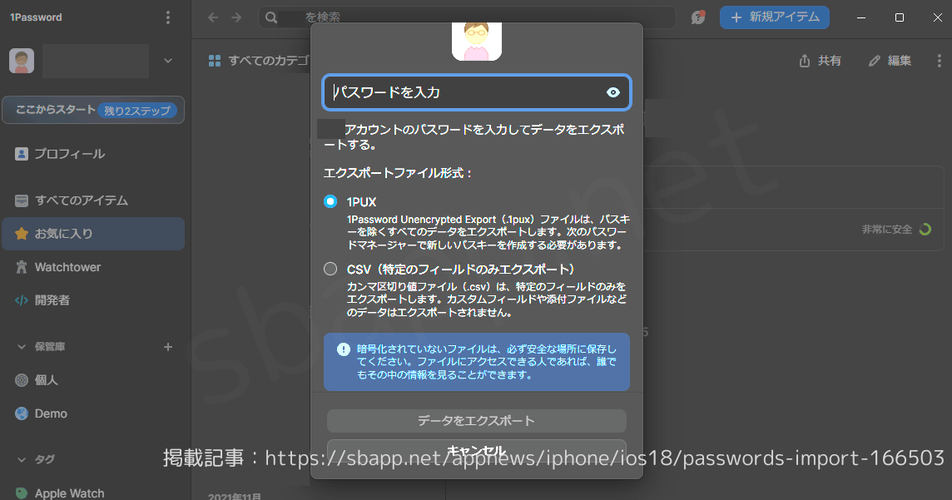
Task: Click the キャンセル button
Action: [x=477, y=451]
